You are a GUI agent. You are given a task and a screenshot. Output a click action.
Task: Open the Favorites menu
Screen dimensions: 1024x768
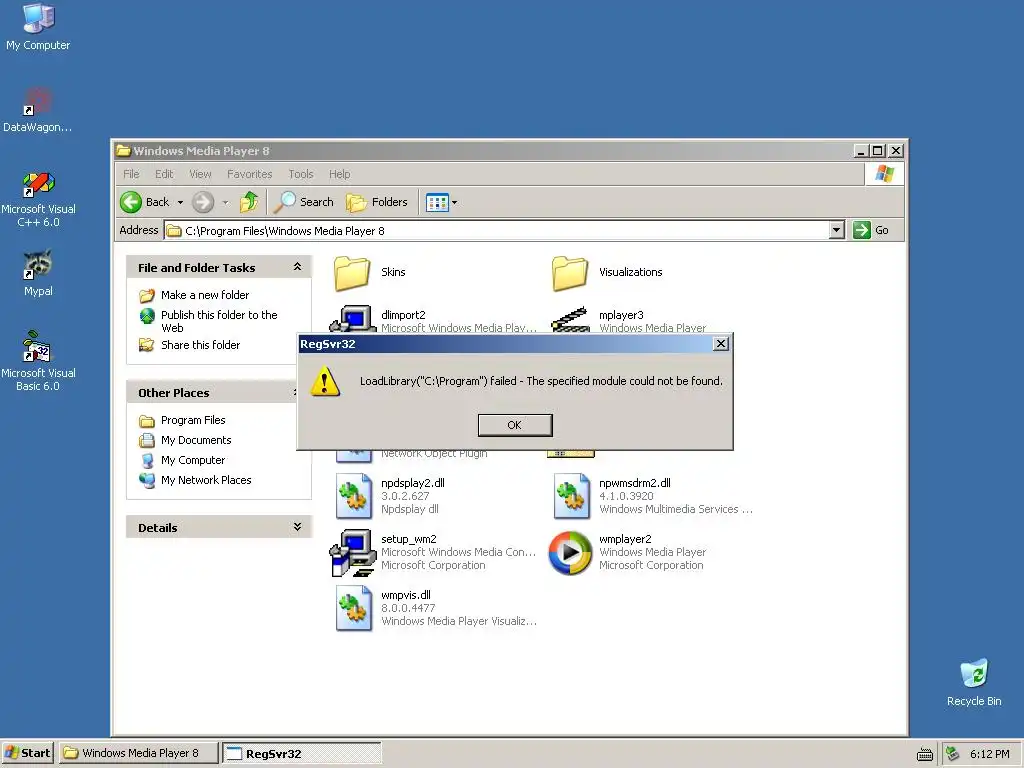(249, 174)
